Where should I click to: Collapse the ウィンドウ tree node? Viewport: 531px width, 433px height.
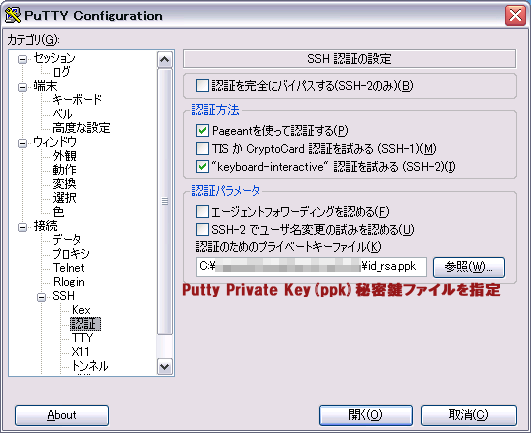(22, 143)
